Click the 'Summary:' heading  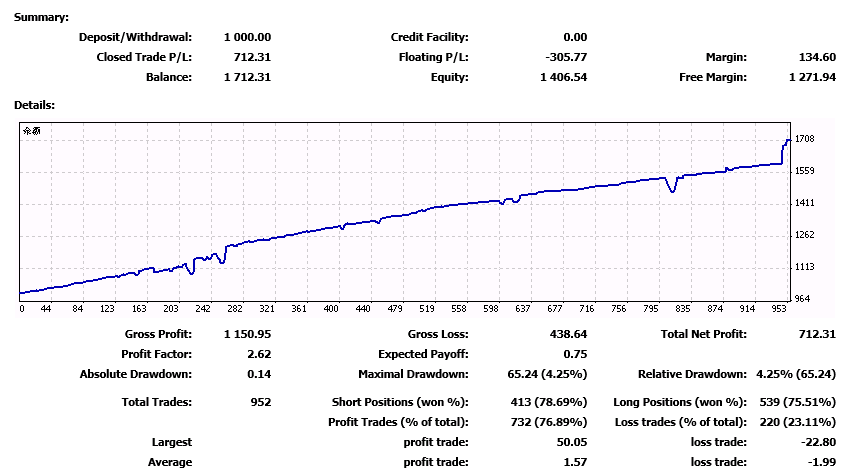point(41,17)
